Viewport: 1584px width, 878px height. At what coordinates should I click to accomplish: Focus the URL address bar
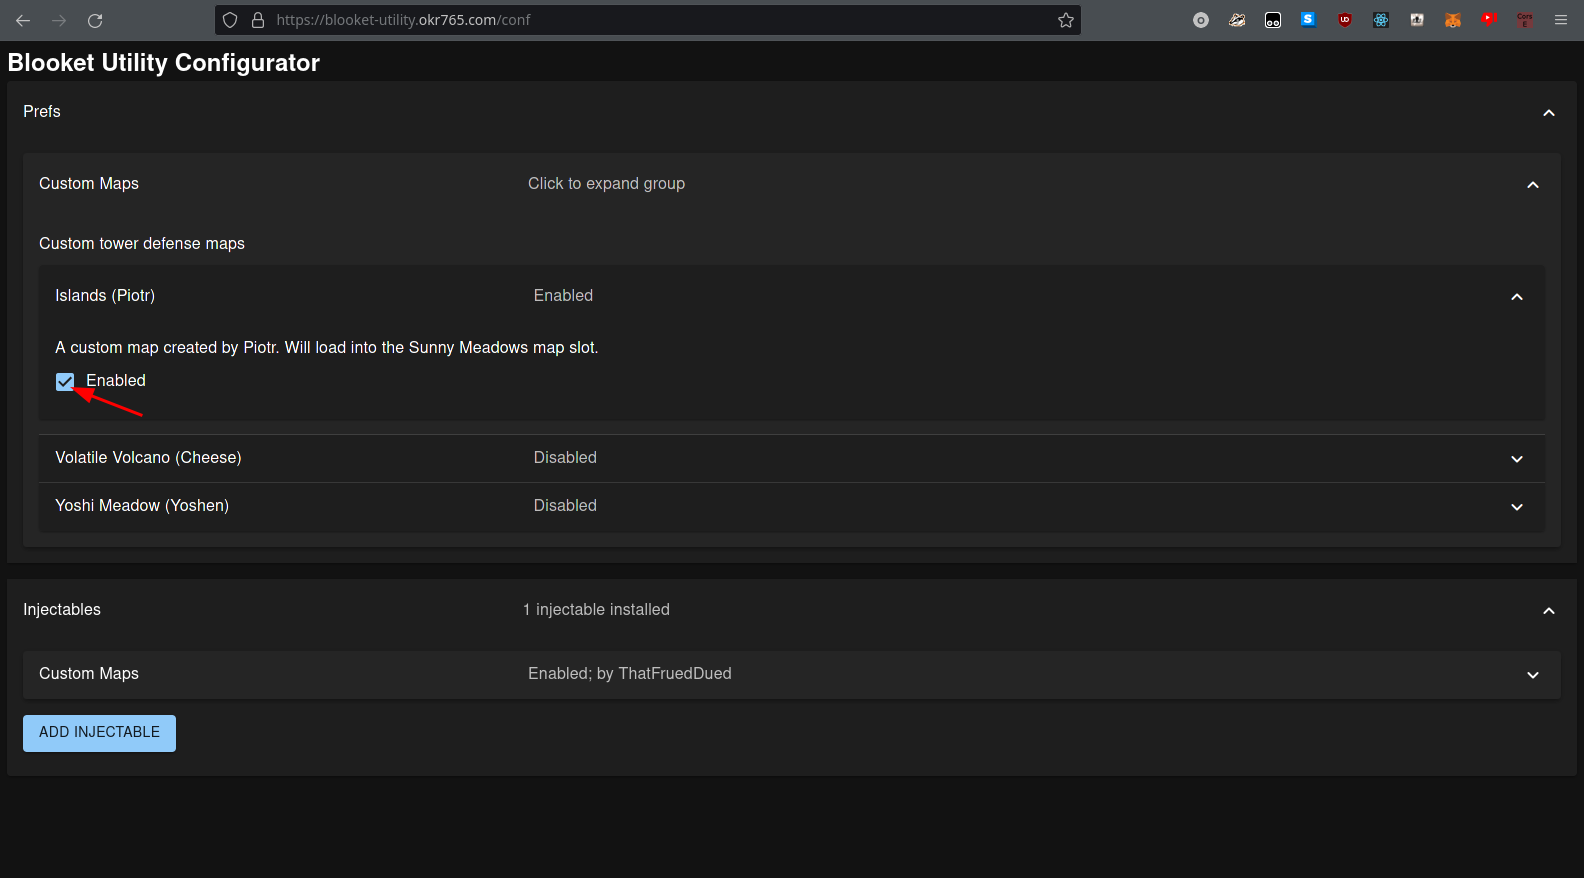coord(648,20)
